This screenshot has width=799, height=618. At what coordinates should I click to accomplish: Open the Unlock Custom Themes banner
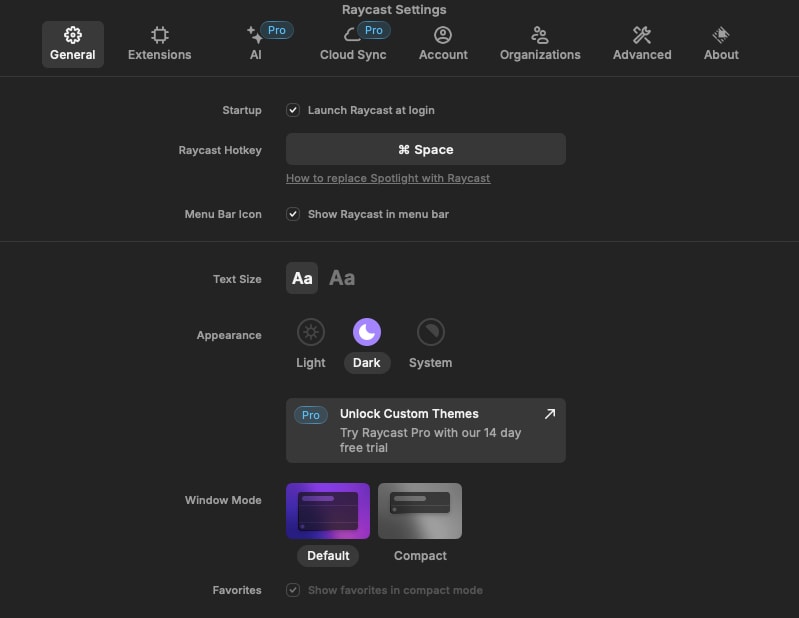tap(425, 431)
